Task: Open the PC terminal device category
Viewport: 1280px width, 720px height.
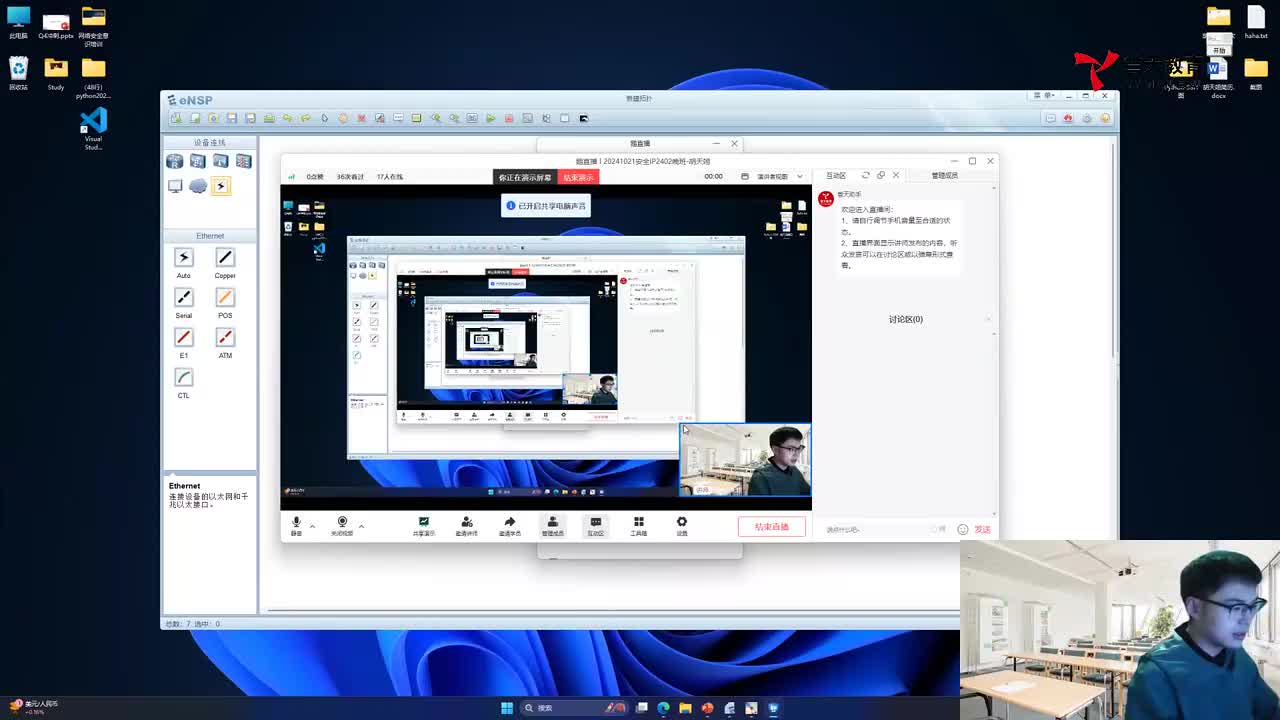Action: pos(175,186)
